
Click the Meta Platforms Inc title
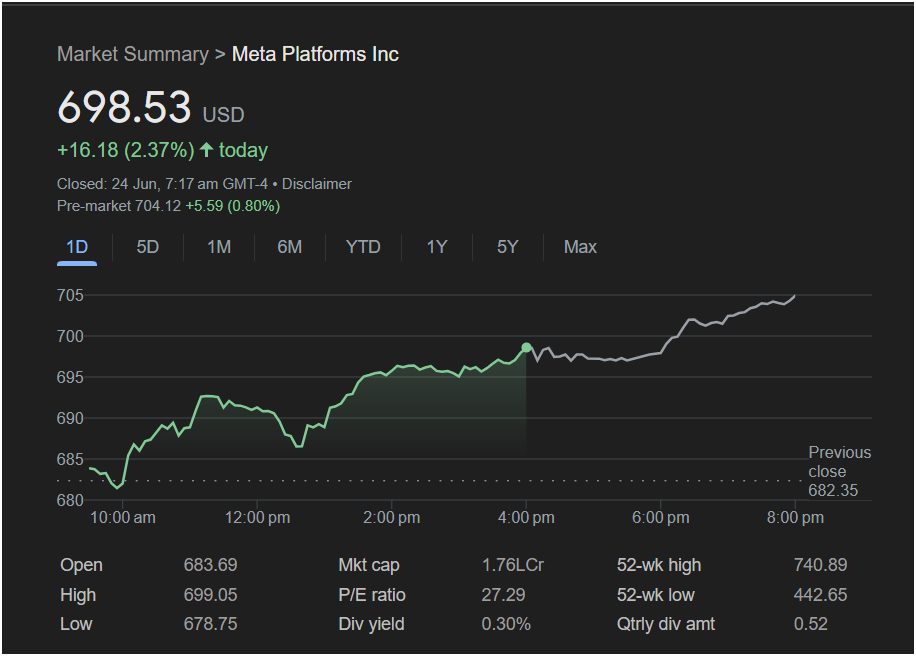[x=315, y=54]
